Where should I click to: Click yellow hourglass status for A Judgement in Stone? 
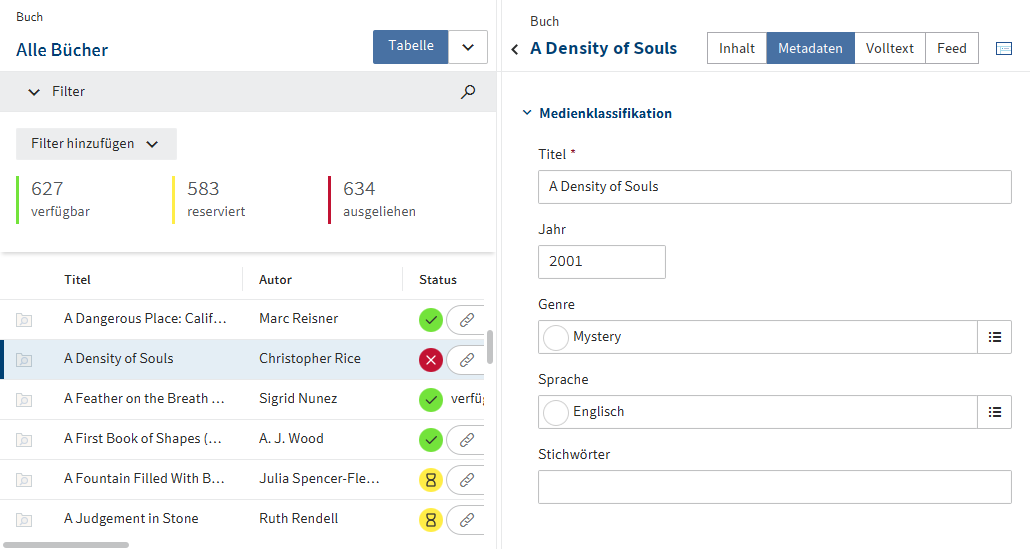(431, 520)
